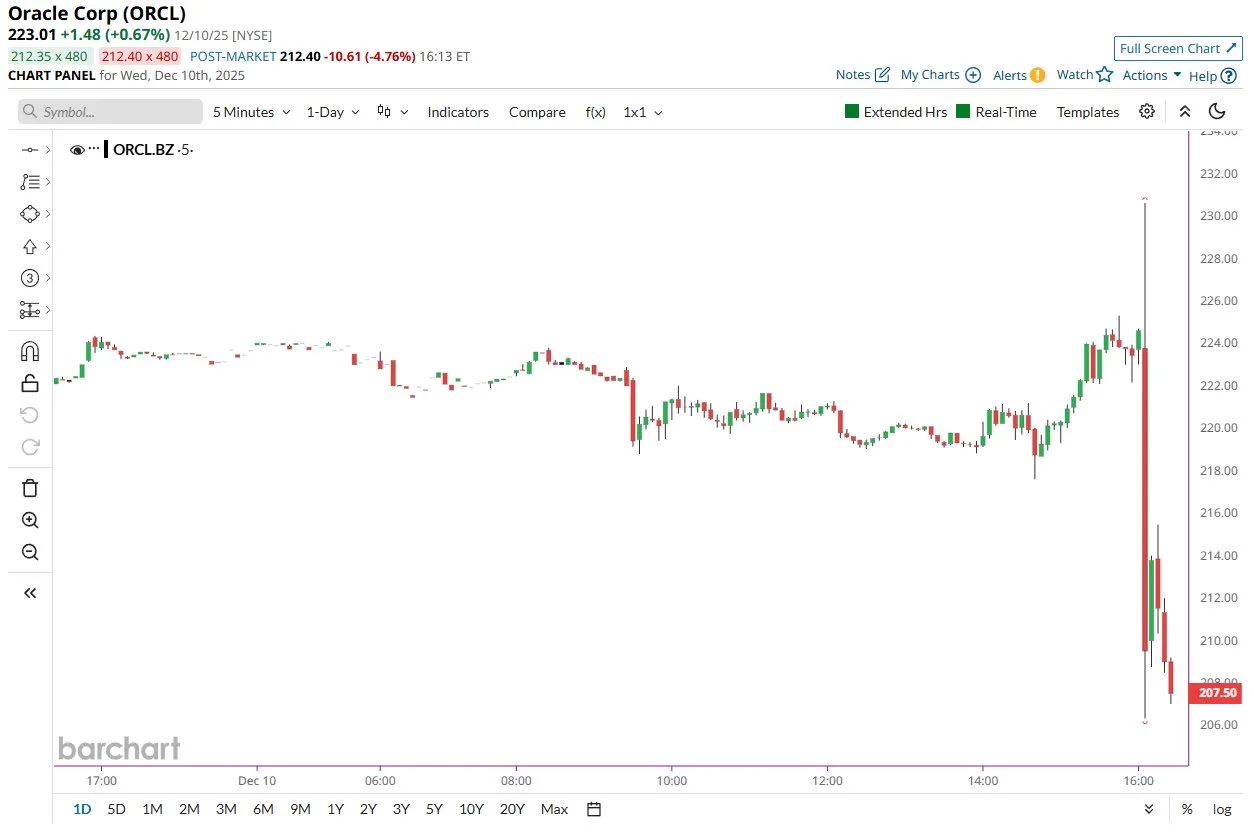Image resolution: width=1254 pixels, height=832 pixels.
Task: Click the 207.50 current price label
Action: (1216, 693)
